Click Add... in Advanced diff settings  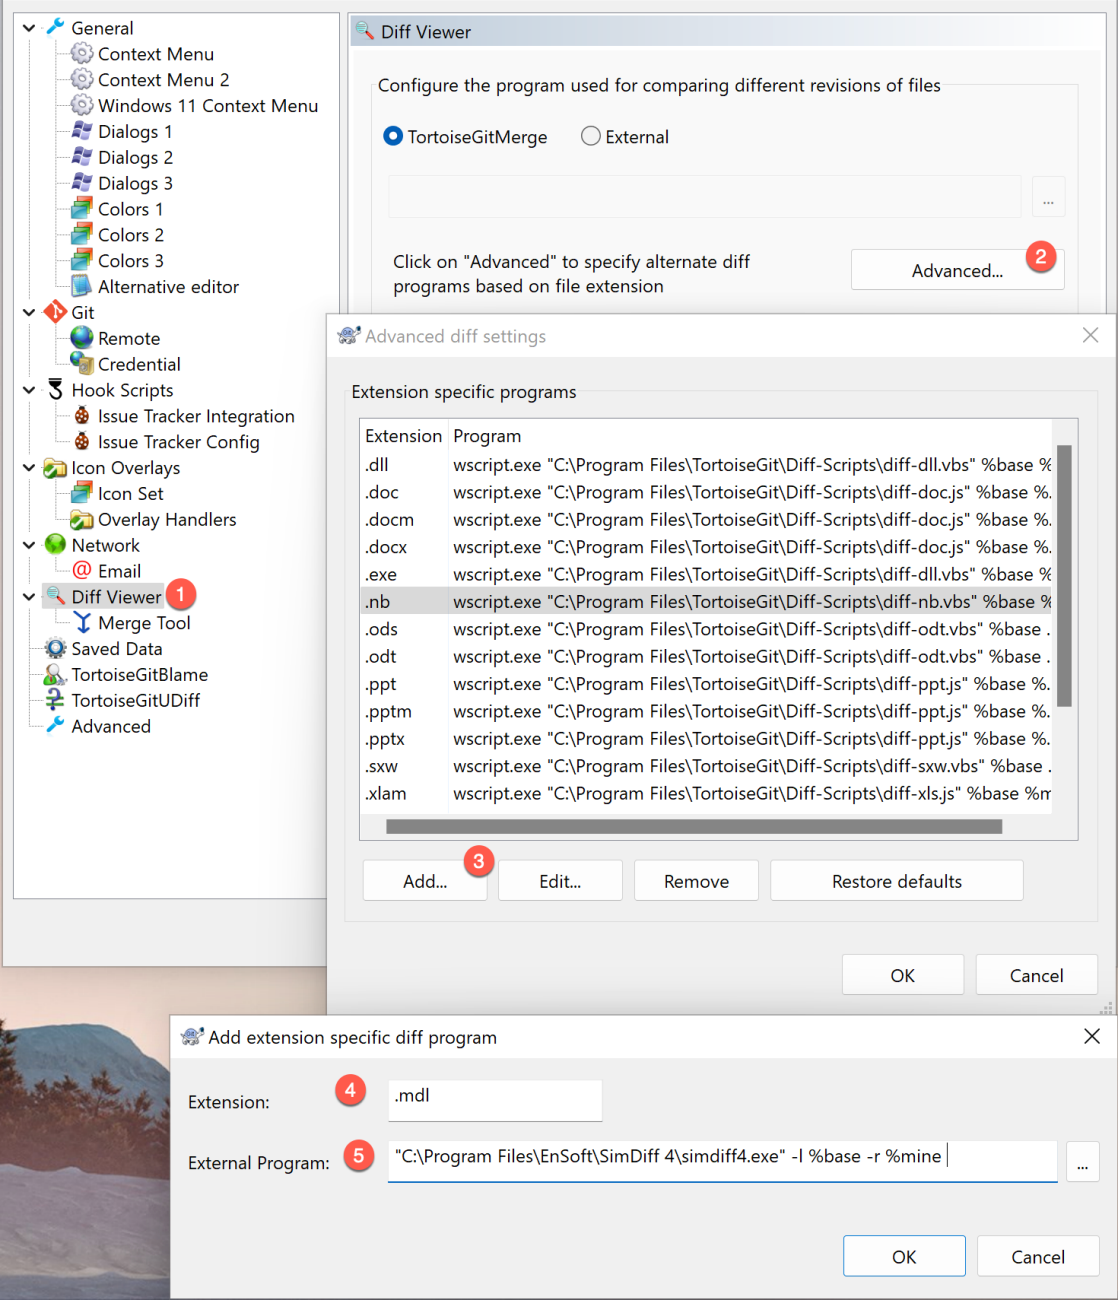(425, 881)
